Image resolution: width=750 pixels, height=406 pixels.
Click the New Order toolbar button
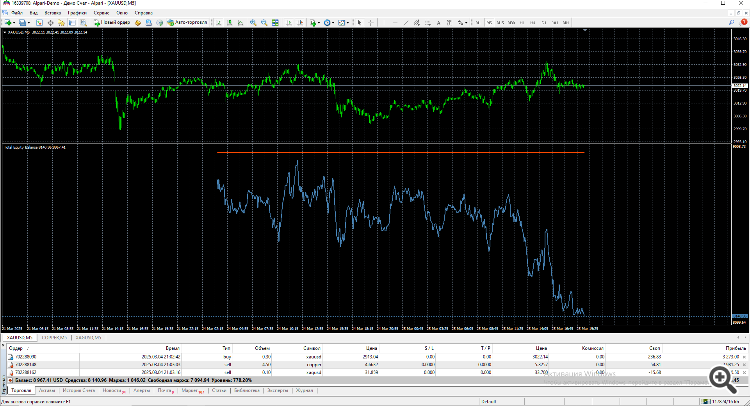[x=112, y=22]
